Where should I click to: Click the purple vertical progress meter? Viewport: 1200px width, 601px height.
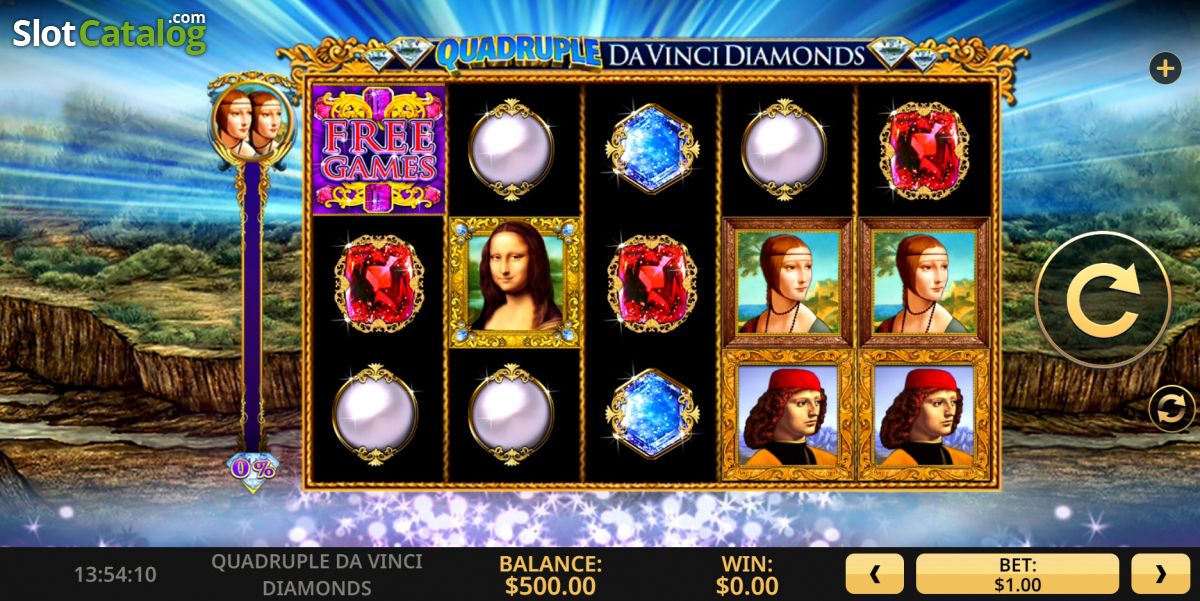pos(252,305)
